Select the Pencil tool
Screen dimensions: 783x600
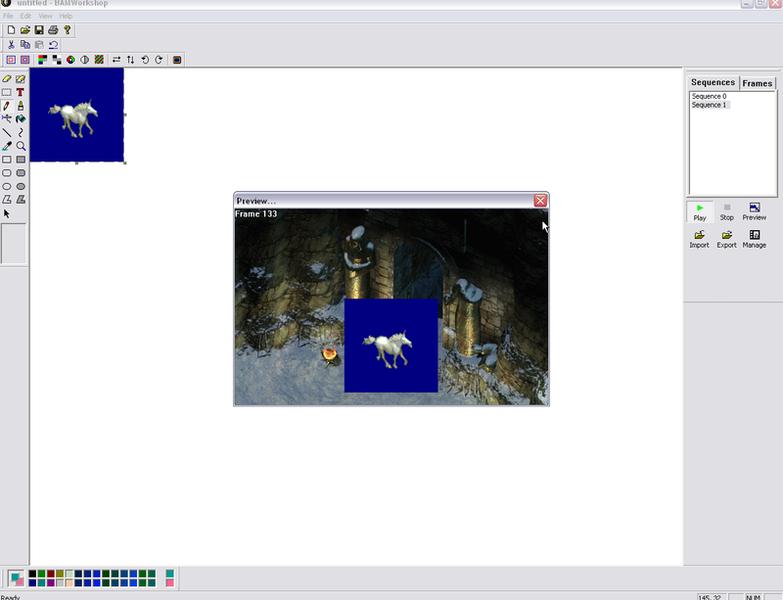tap(6, 106)
